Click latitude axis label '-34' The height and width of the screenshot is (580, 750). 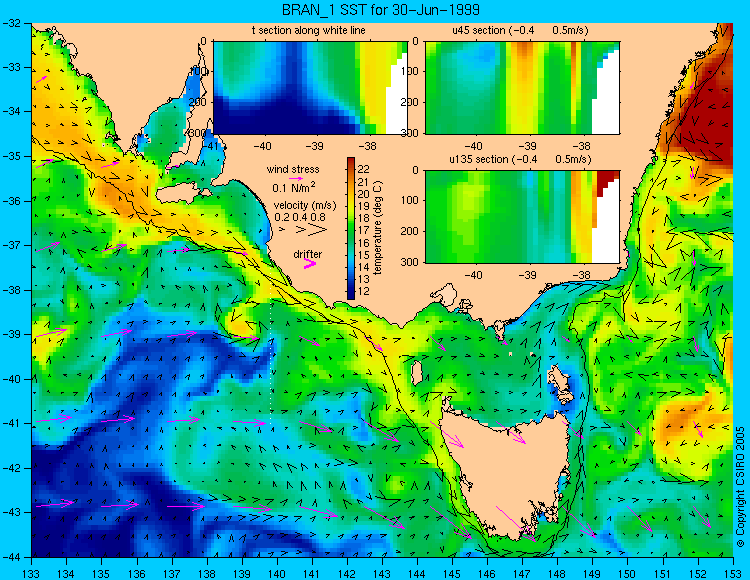click(12, 111)
